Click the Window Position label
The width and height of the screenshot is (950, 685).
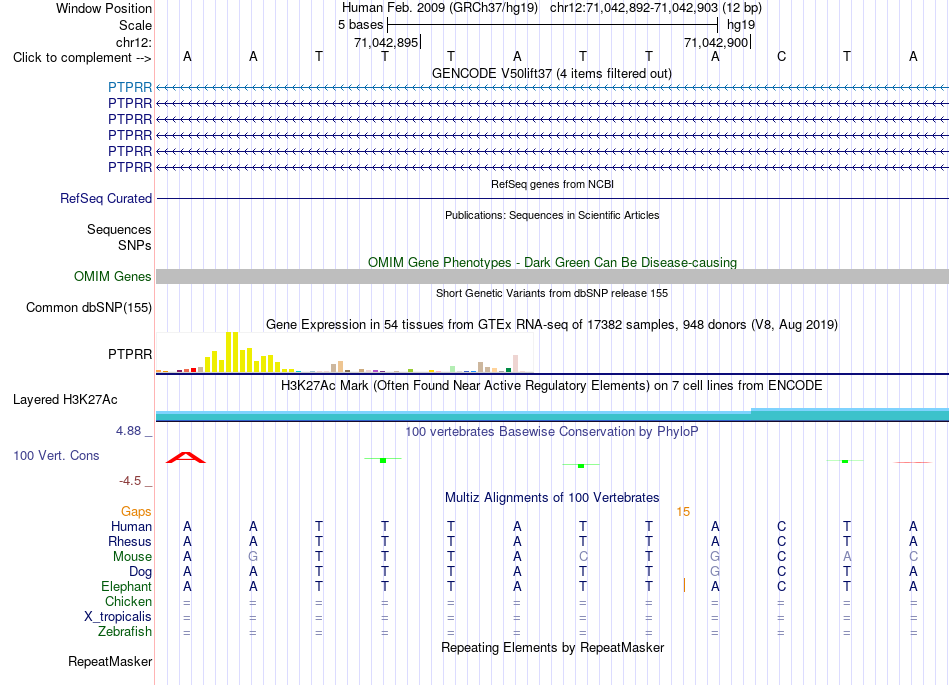104,8
